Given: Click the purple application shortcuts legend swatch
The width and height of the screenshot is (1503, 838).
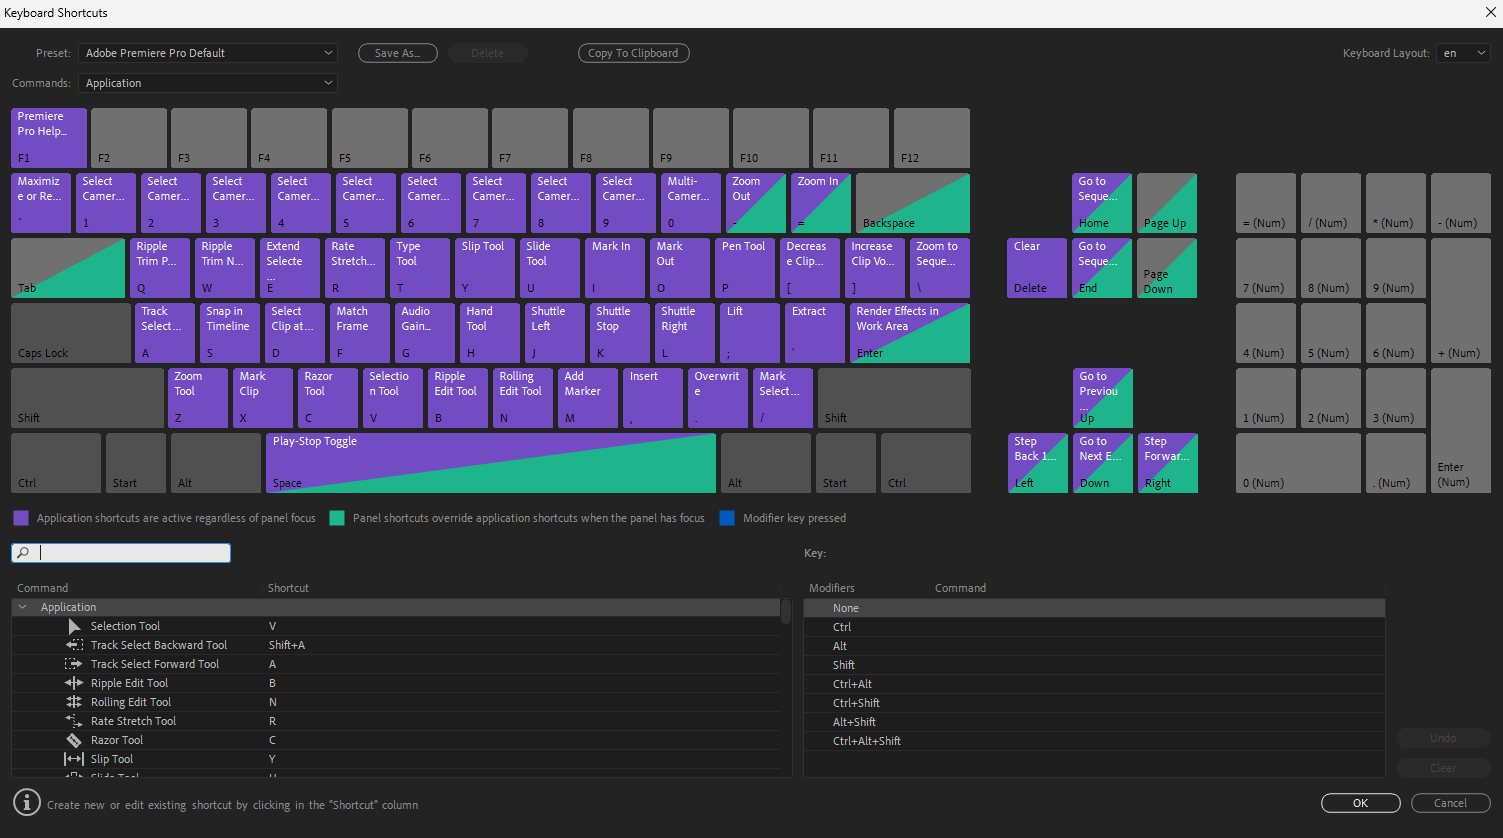Looking at the screenshot, I should tap(21, 518).
